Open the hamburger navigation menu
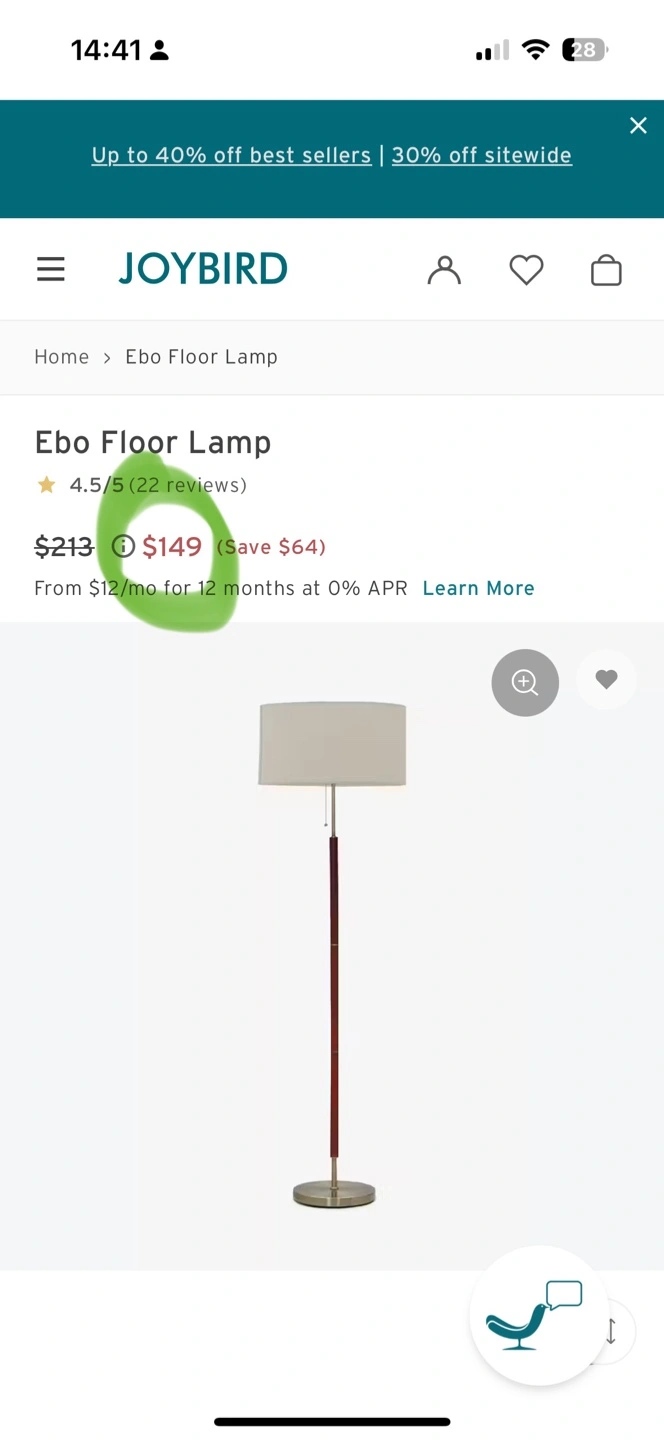 click(x=51, y=269)
